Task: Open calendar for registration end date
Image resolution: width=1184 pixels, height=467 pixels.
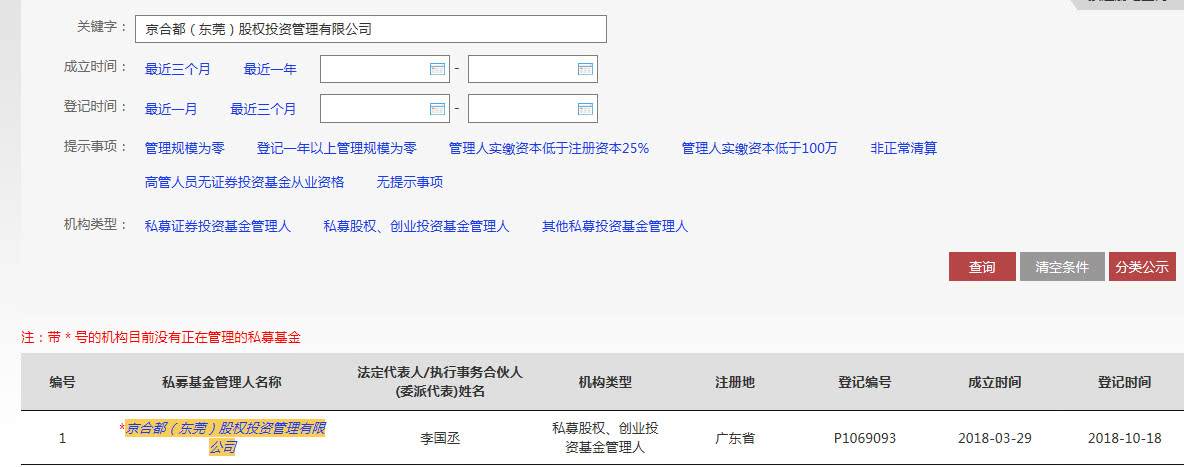Action: click(x=585, y=108)
